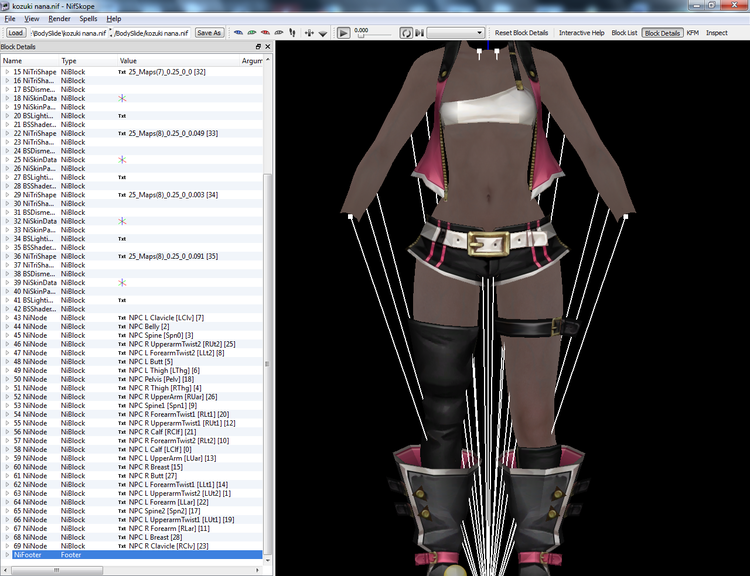Click the Save As button
Screen dimensions: 750x576
[209, 33]
